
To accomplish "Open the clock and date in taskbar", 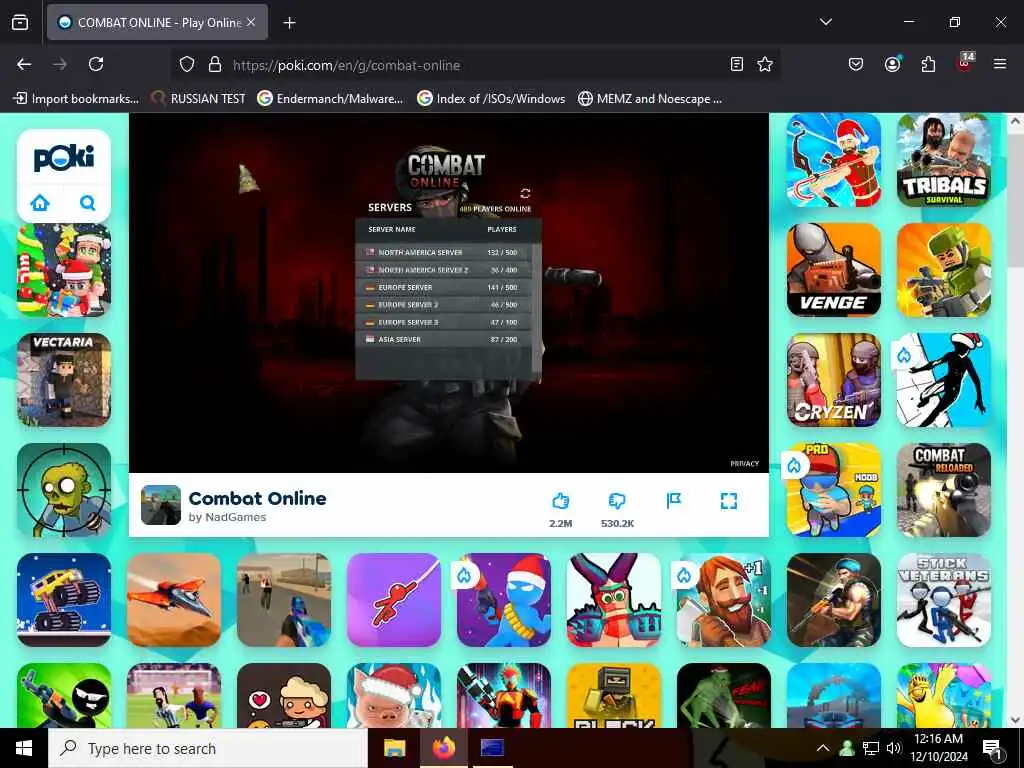I will [x=938, y=748].
